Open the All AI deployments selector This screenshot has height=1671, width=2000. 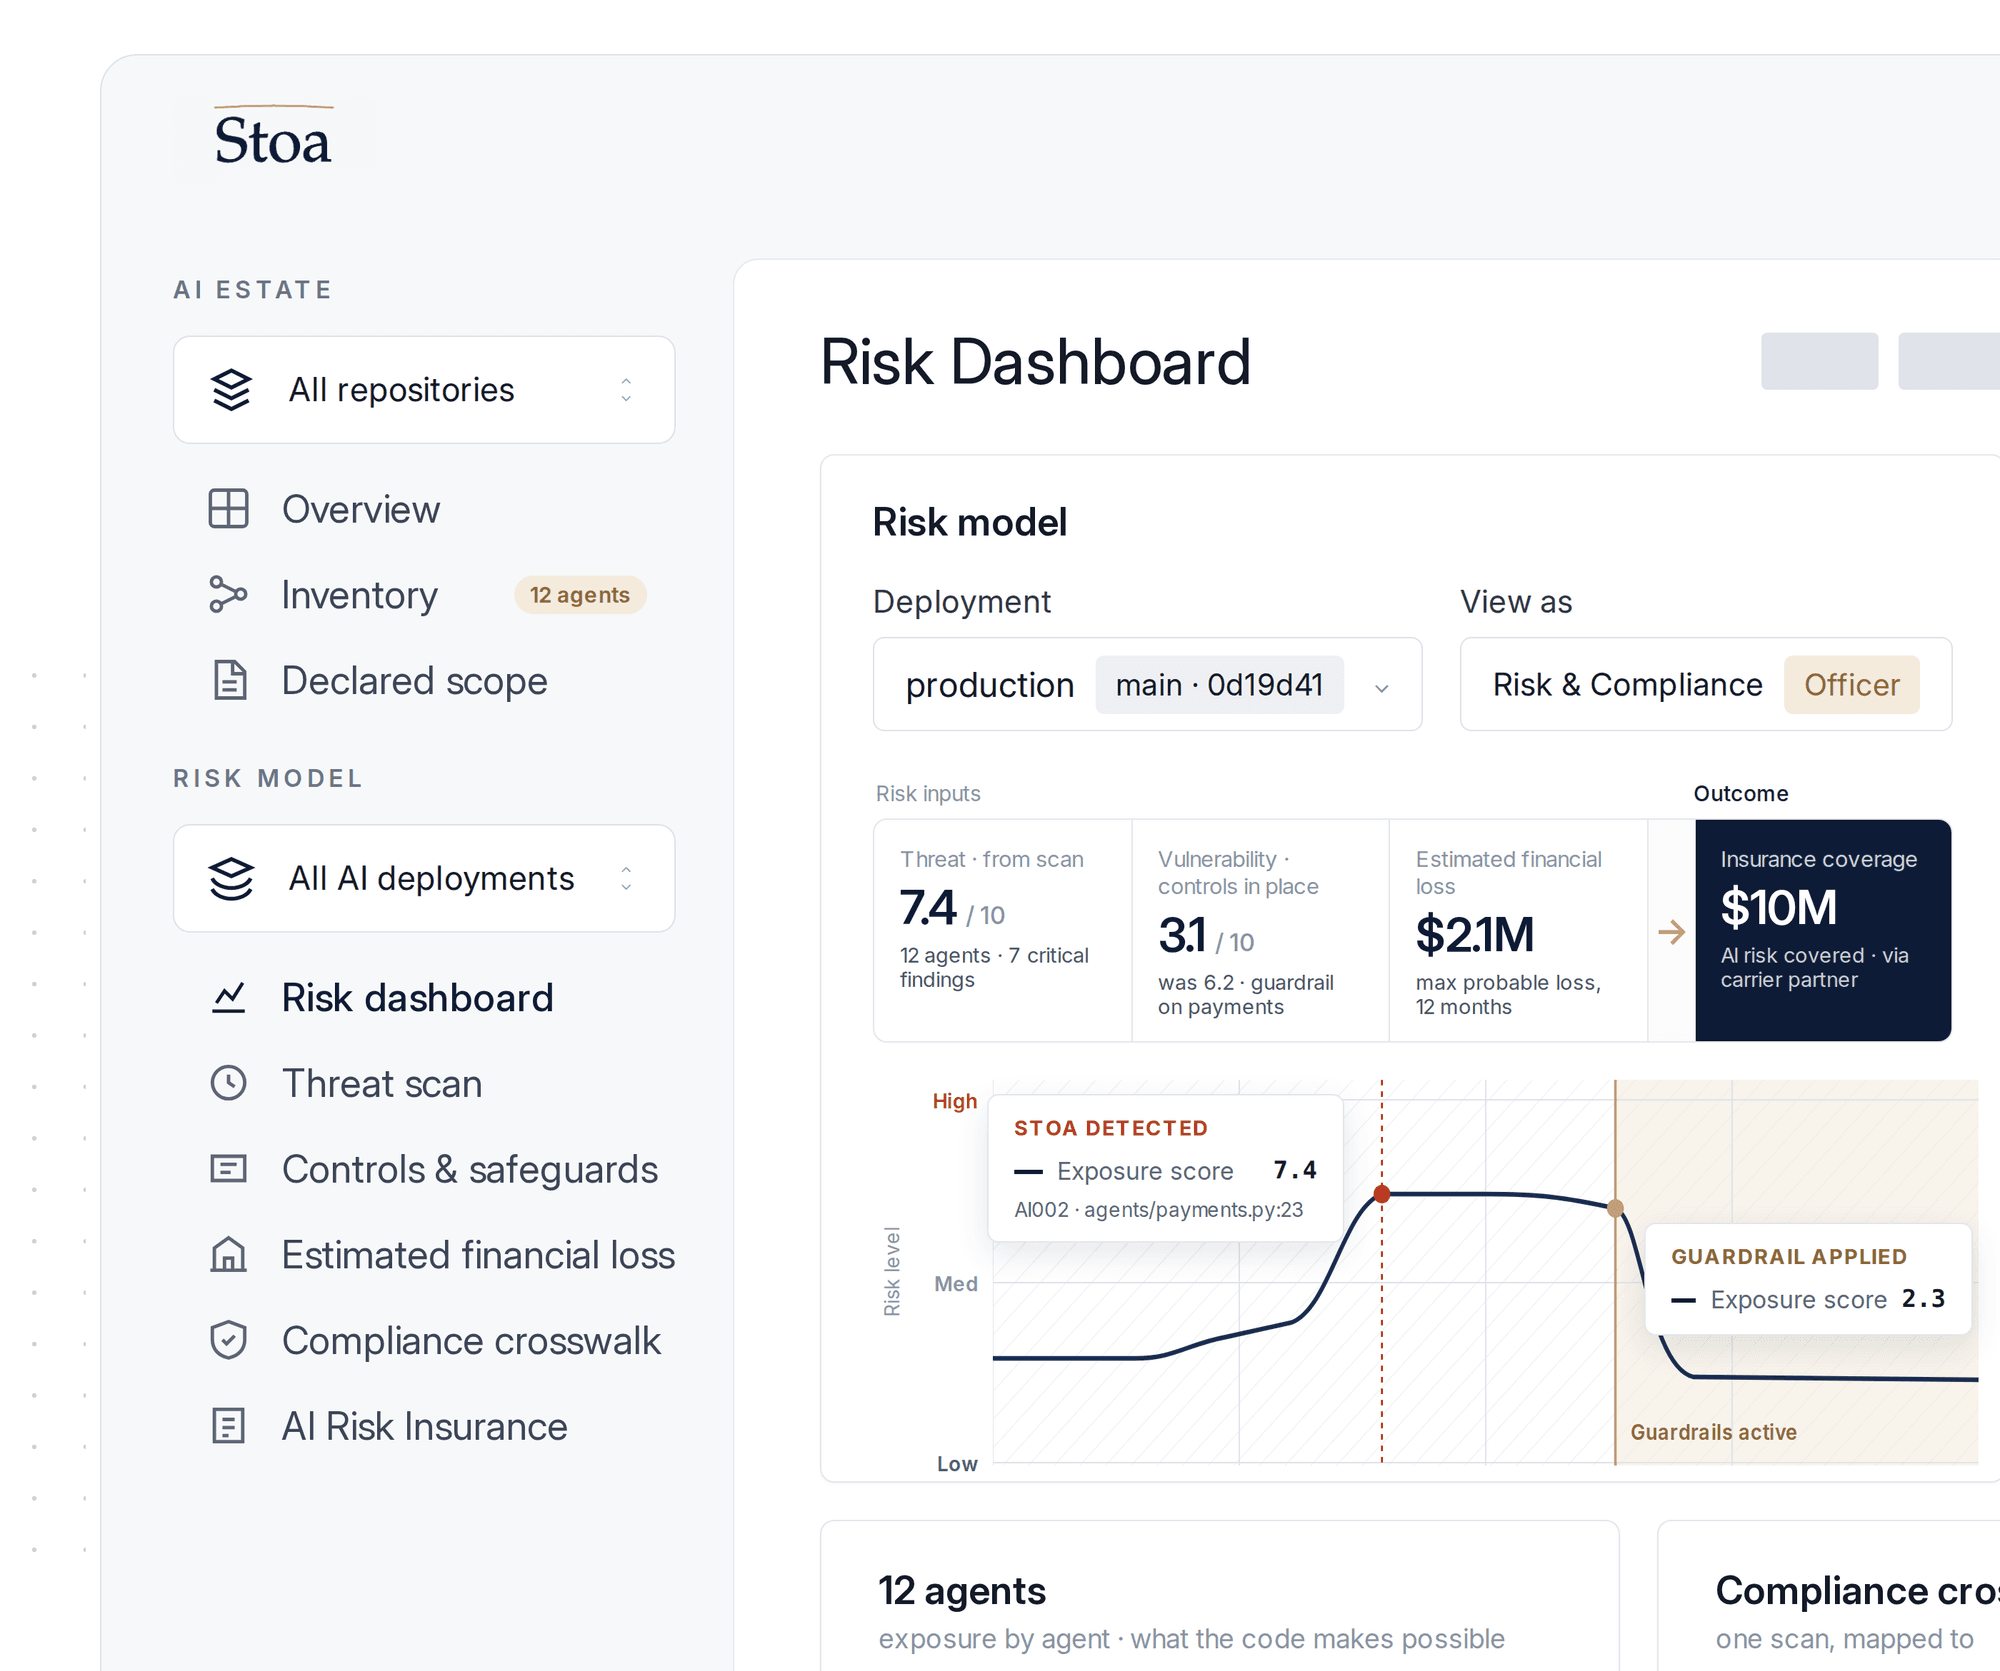tap(424, 879)
